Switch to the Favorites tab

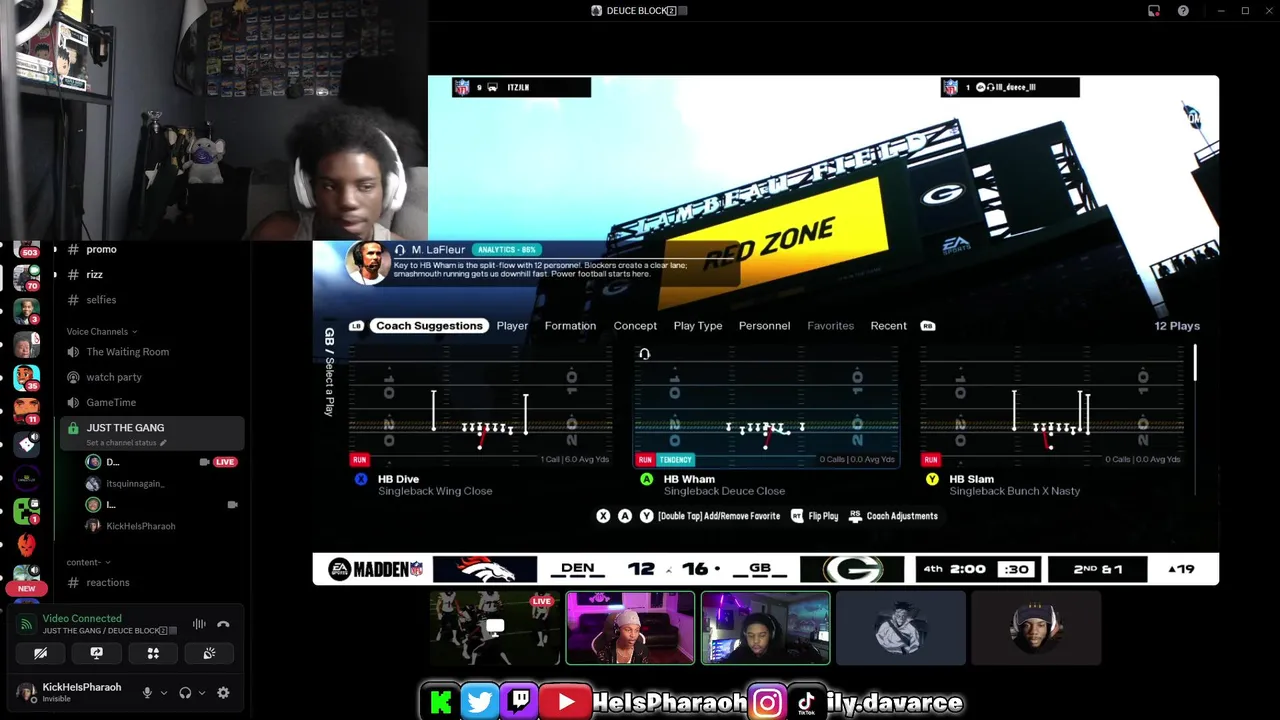tap(831, 326)
